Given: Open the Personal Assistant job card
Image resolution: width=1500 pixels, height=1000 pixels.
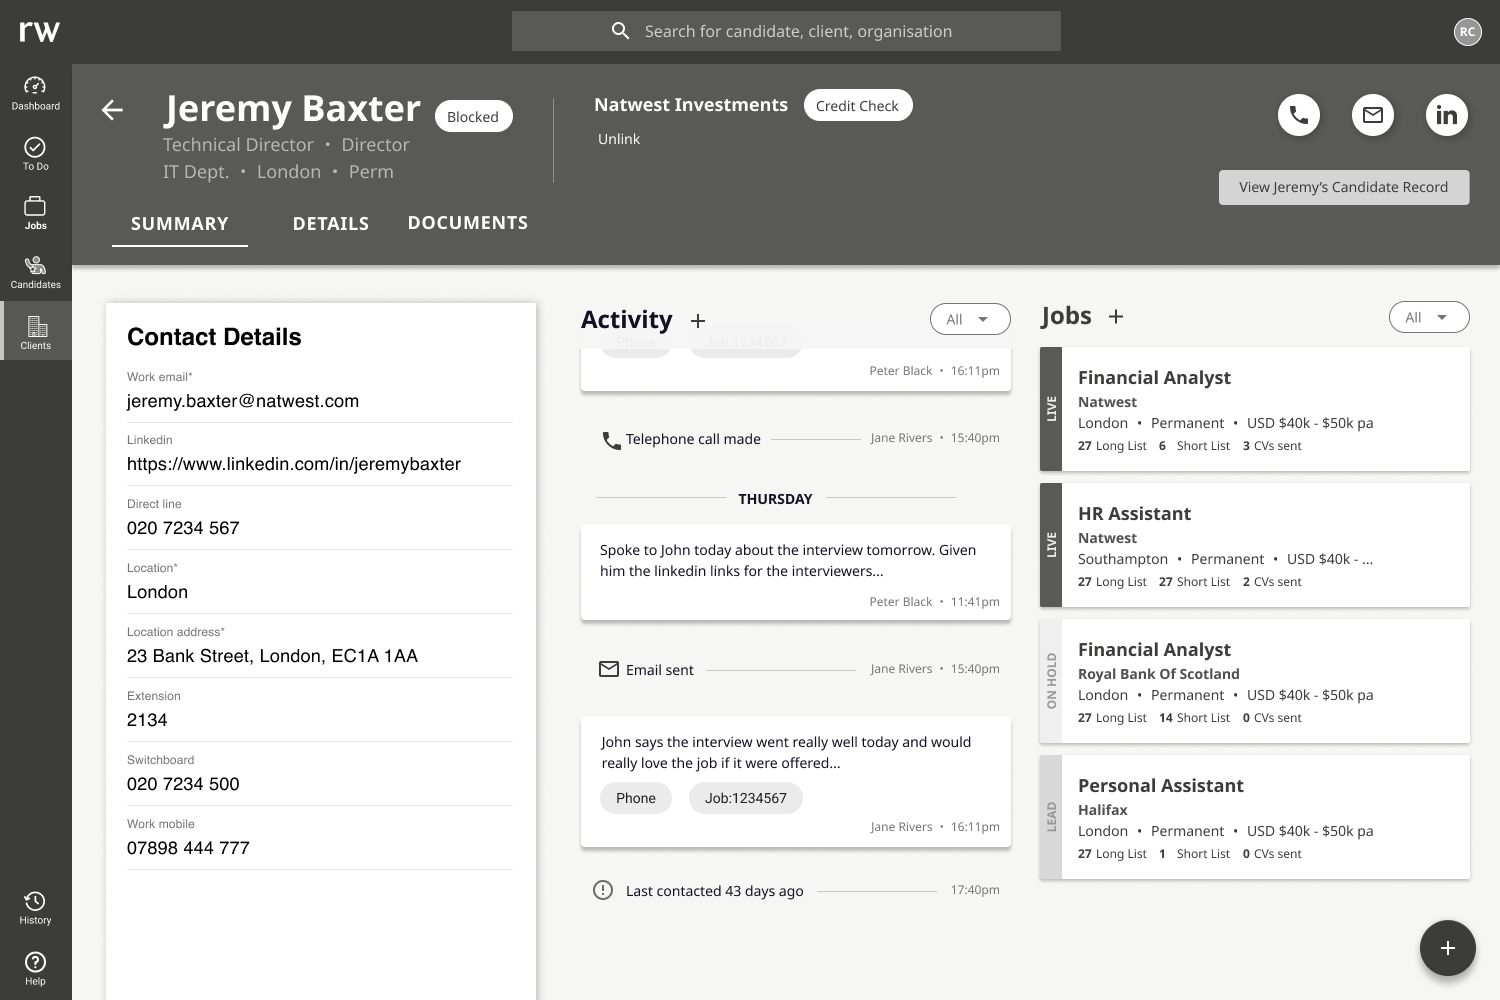Looking at the screenshot, I should coord(1255,817).
